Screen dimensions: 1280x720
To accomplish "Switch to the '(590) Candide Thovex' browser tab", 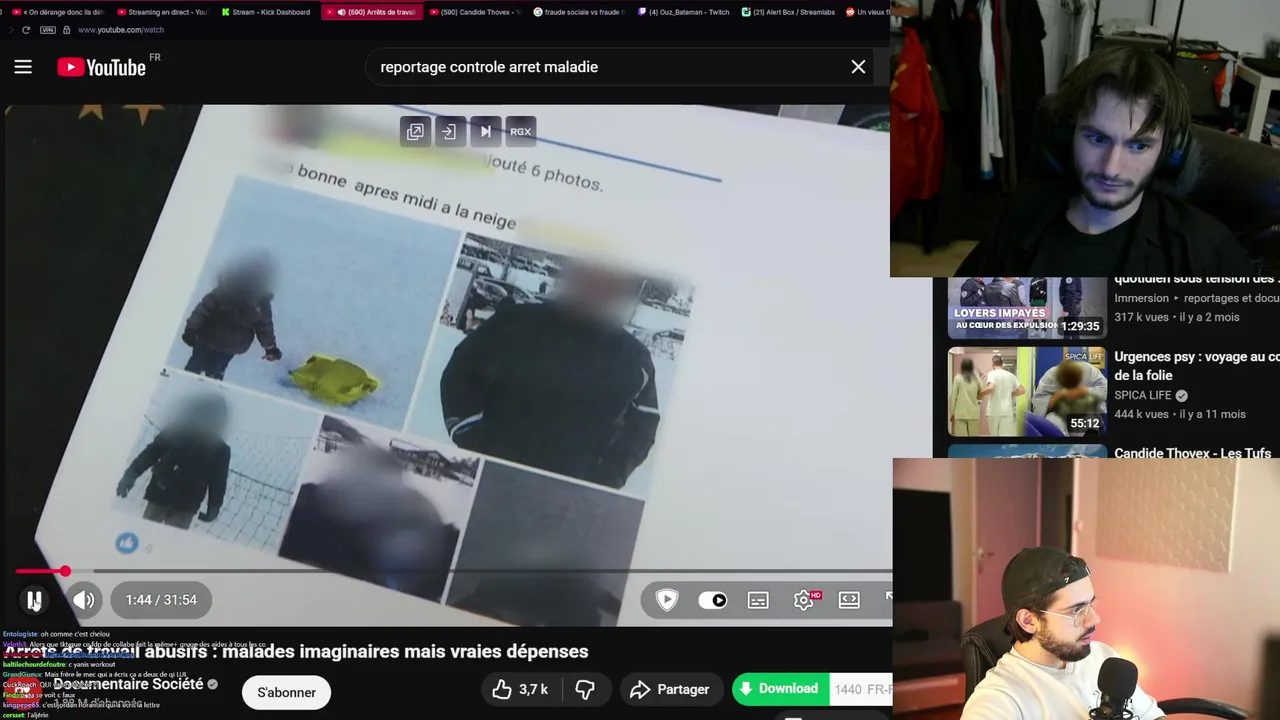I will (x=476, y=12).
